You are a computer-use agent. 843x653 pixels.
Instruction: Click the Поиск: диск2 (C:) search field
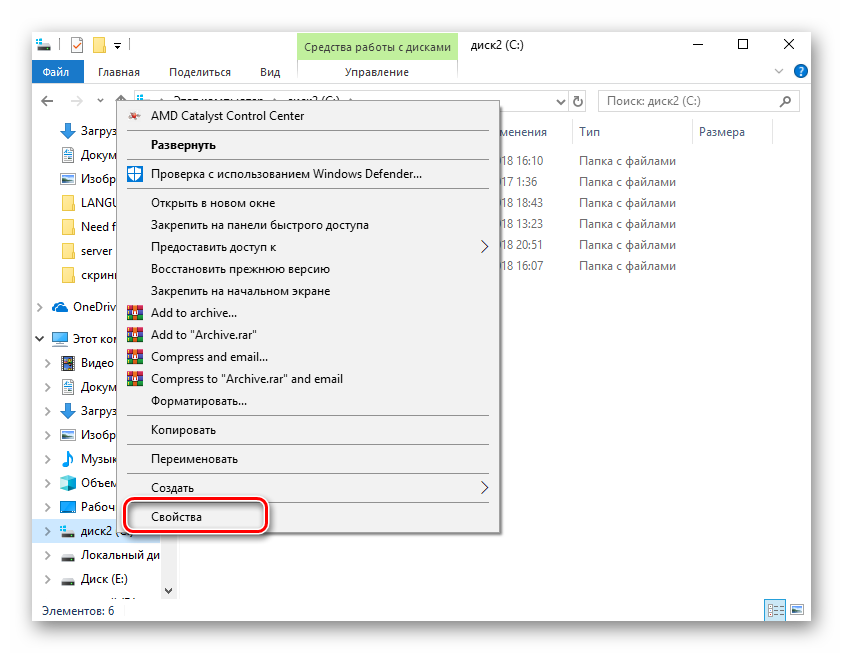click(690, 101)
